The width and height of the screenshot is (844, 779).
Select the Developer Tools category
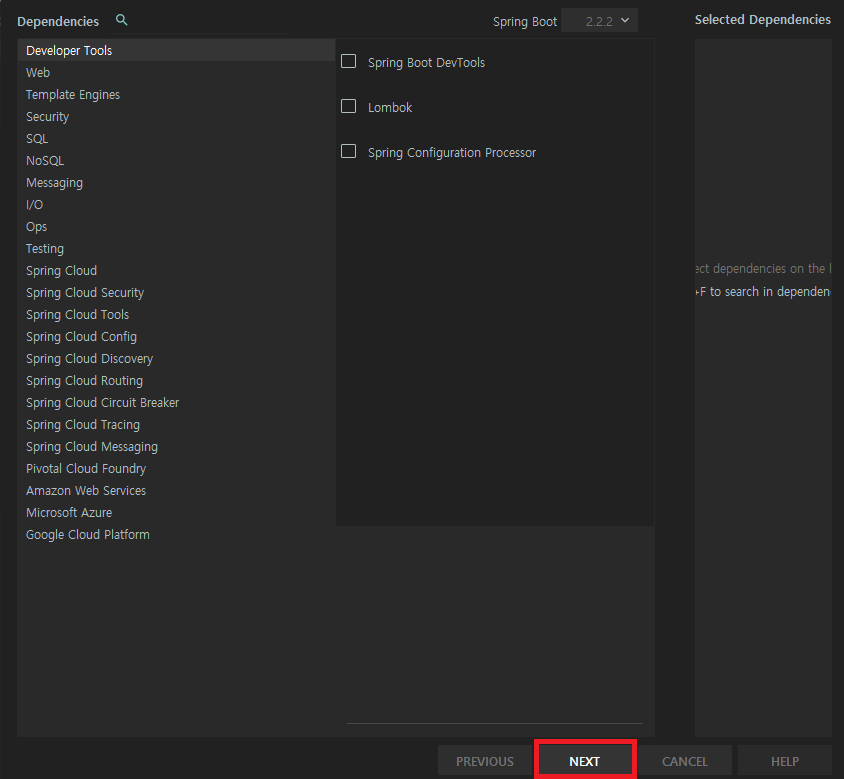click(177, 50)
